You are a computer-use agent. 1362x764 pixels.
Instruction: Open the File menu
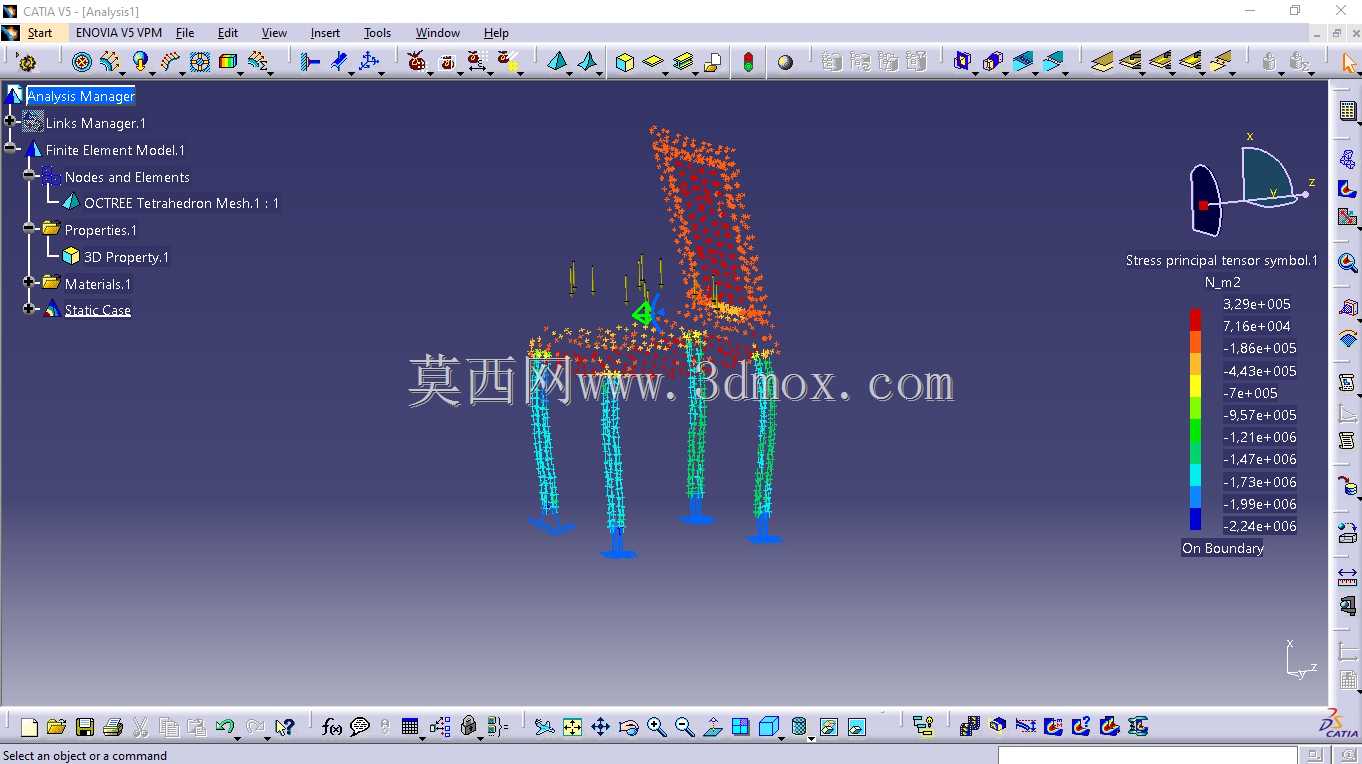coord(185,33)
